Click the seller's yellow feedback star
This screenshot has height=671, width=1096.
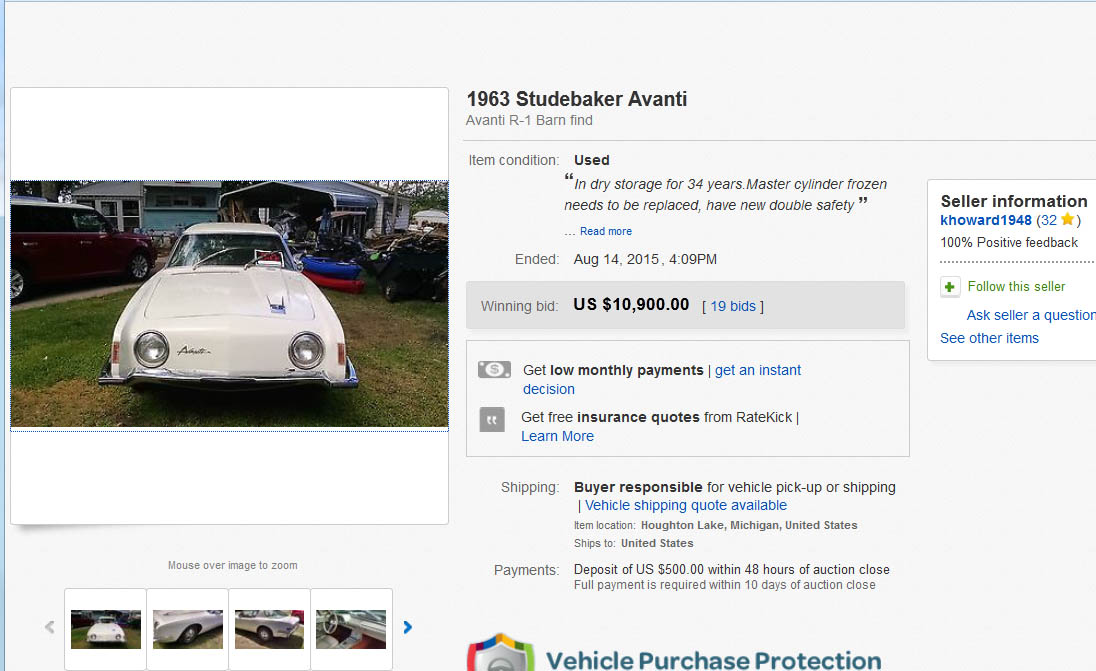pos(1067,219)
